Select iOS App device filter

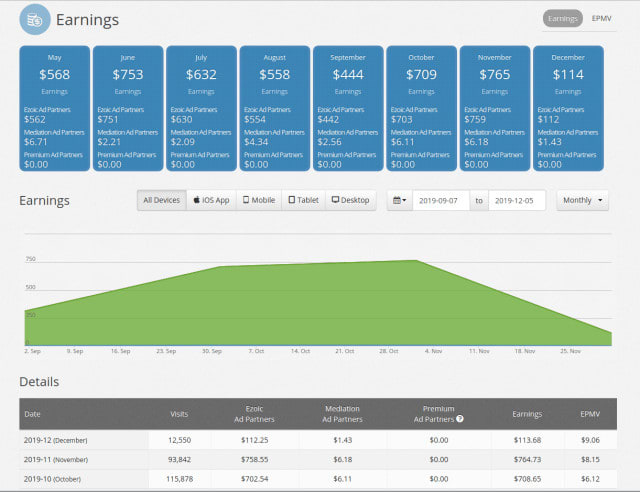tap(211, 200)
